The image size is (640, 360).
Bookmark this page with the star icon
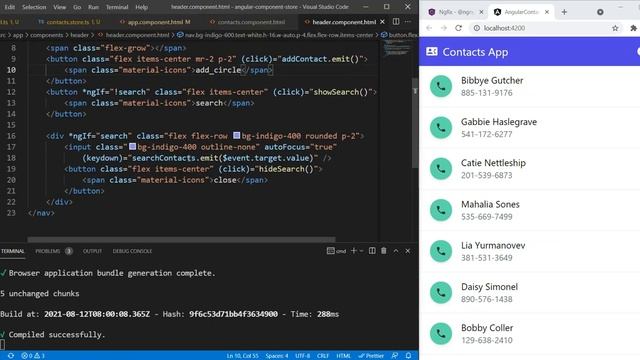[x=615, y=28]
